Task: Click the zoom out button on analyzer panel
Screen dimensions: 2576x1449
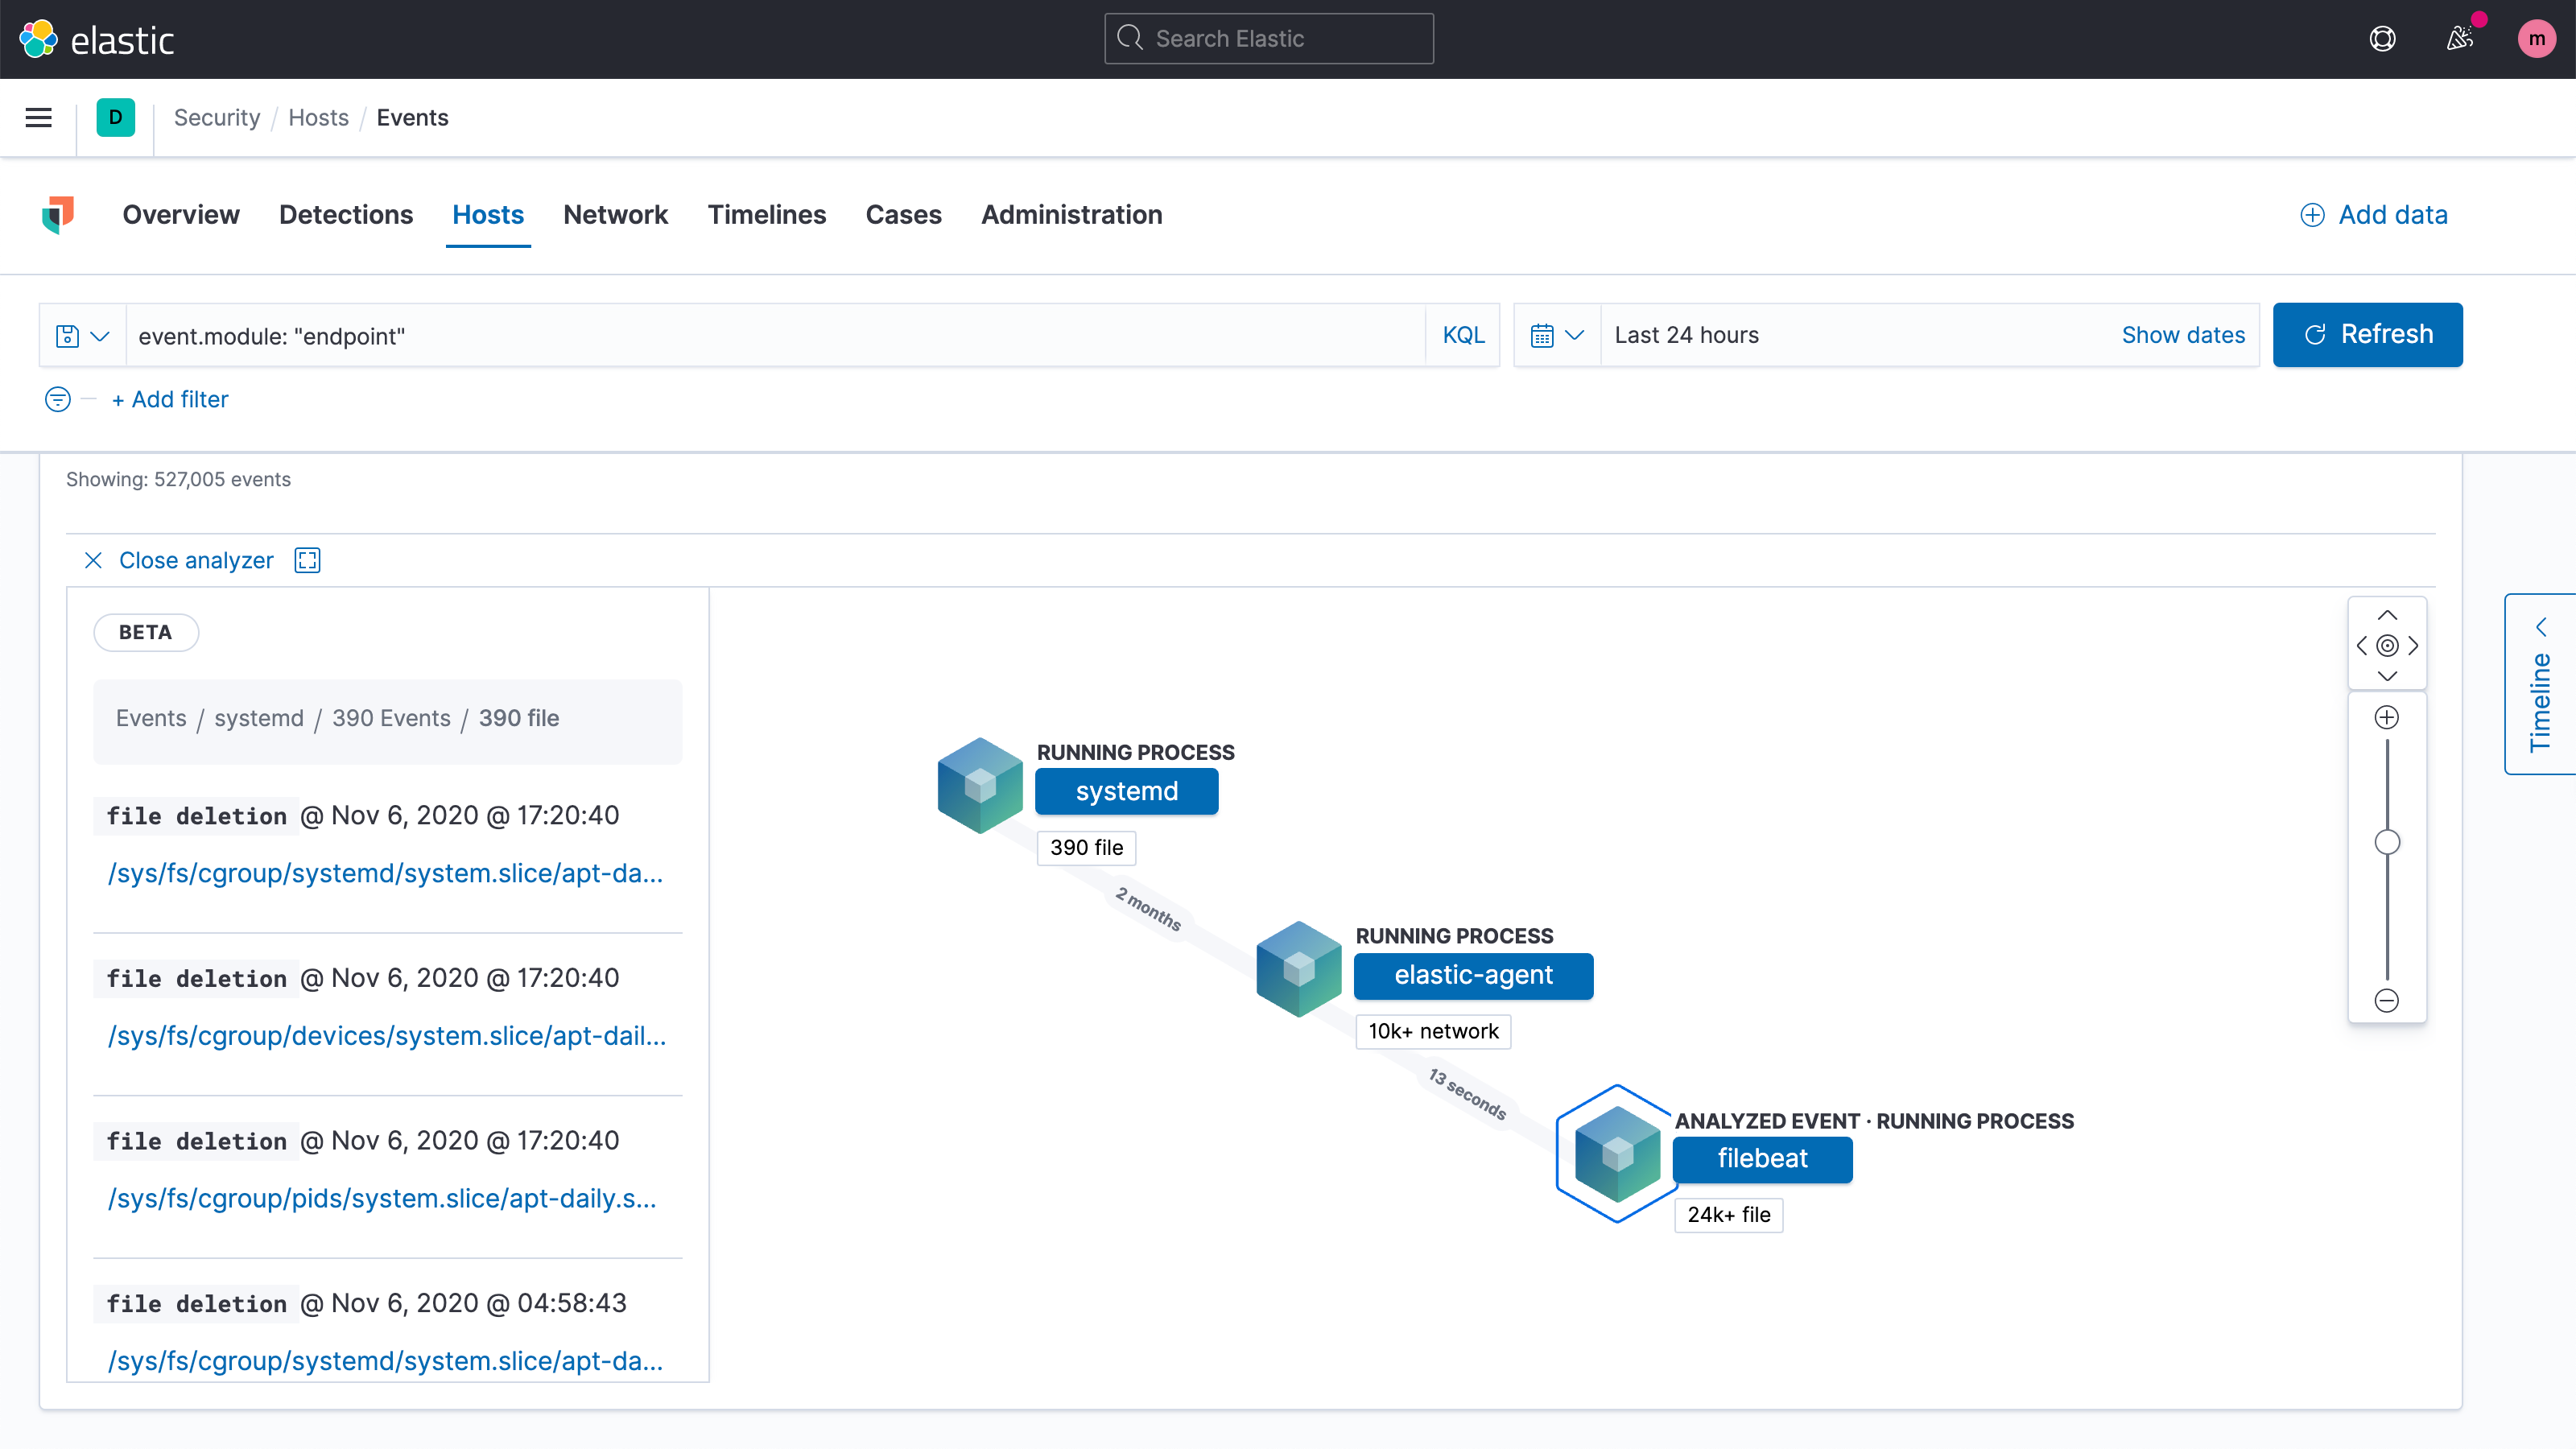Action: pos(2387,1001)
